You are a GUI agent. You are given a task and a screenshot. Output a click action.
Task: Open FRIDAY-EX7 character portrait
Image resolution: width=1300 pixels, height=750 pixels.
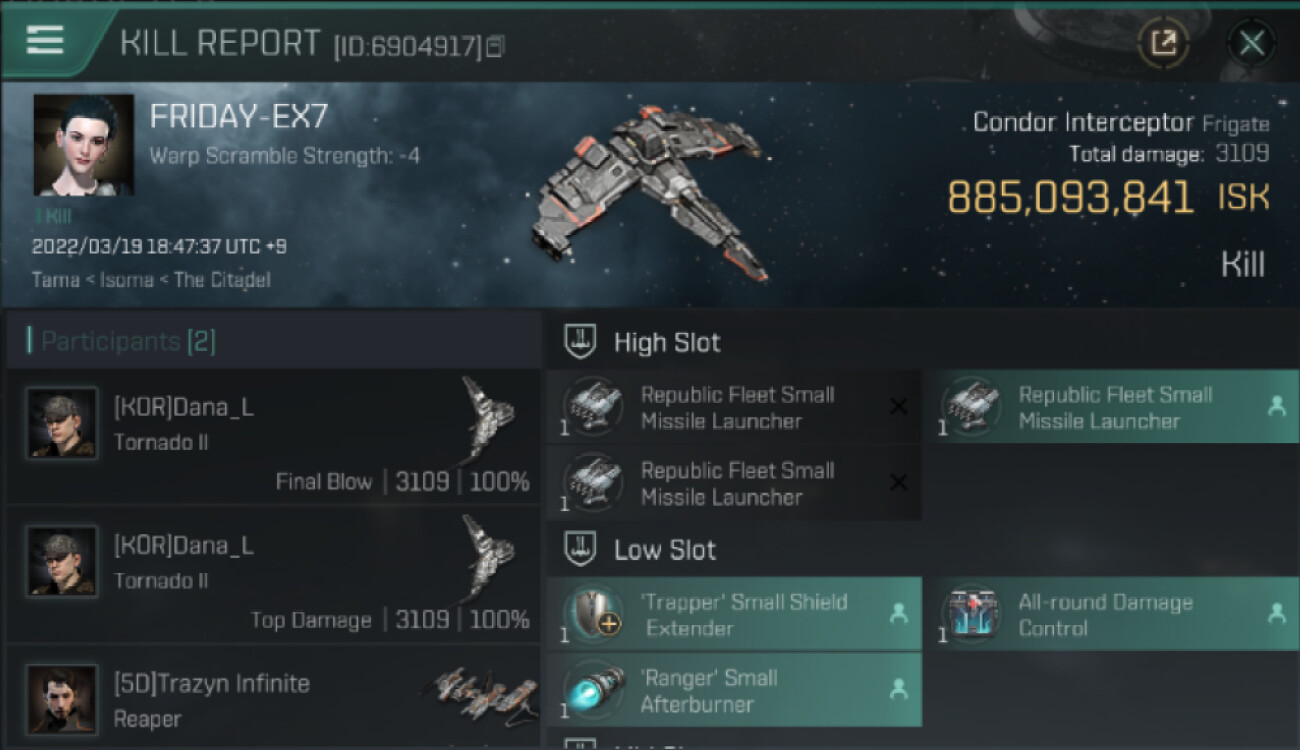(84, 145)
